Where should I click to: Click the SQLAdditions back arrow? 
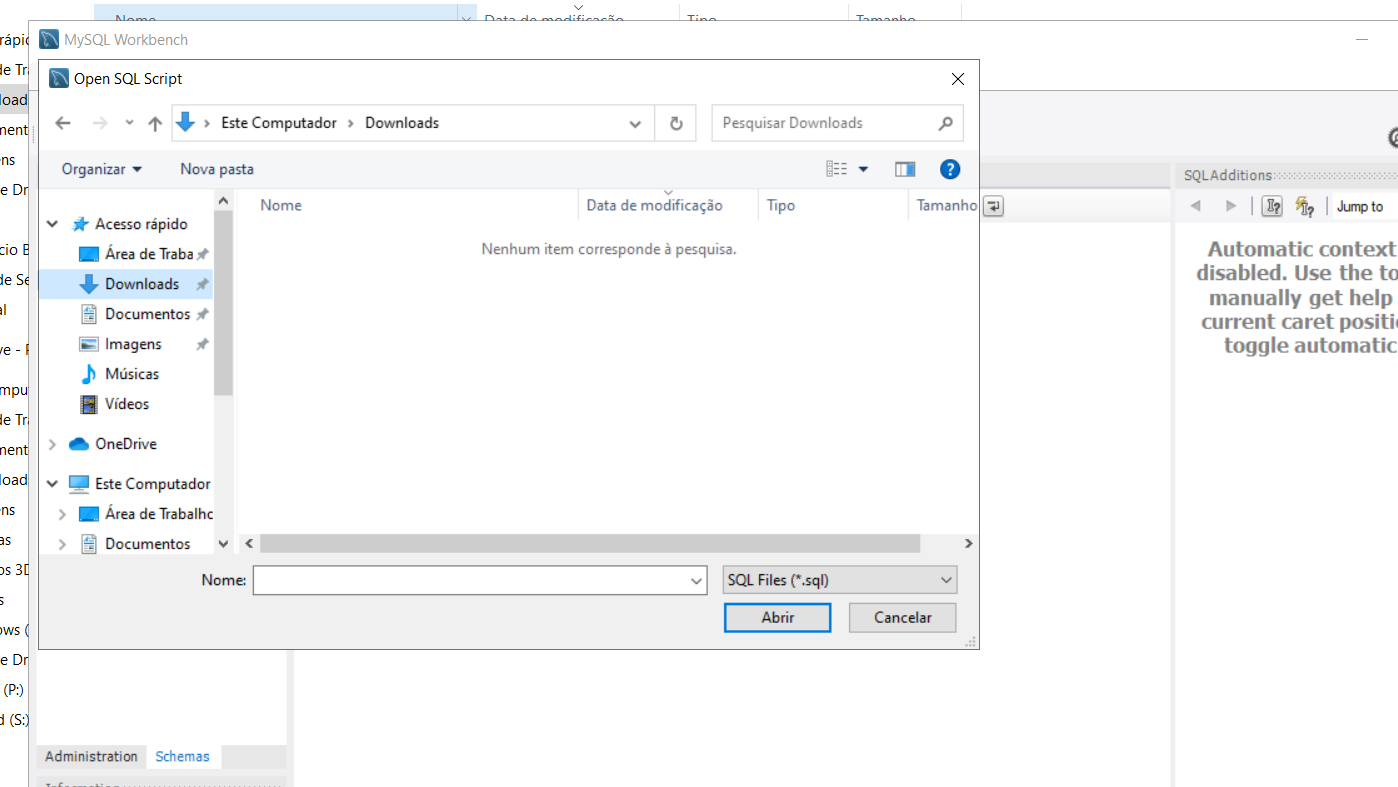coord(1195,206)
